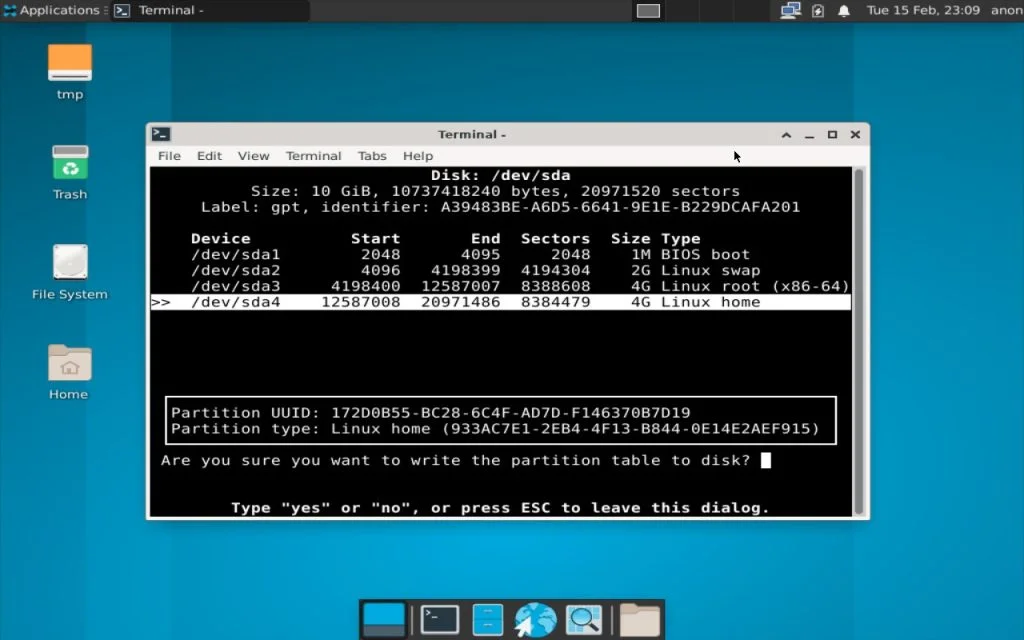
Task: Launch the file manager icon in the dock
Action: (x=487, y=618)
